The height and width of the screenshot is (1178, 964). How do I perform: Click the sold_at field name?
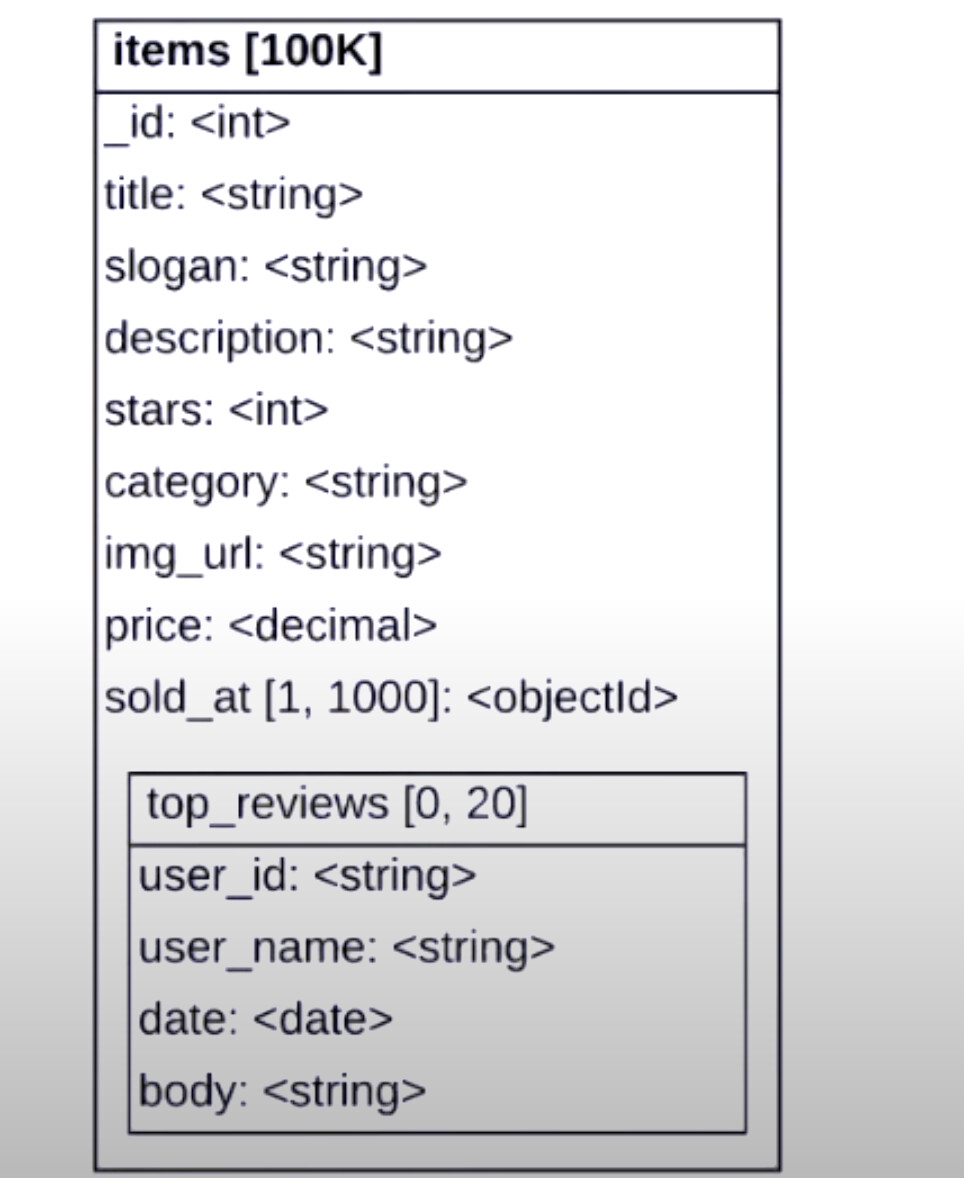pyautogui.click(x=176, y=698)
